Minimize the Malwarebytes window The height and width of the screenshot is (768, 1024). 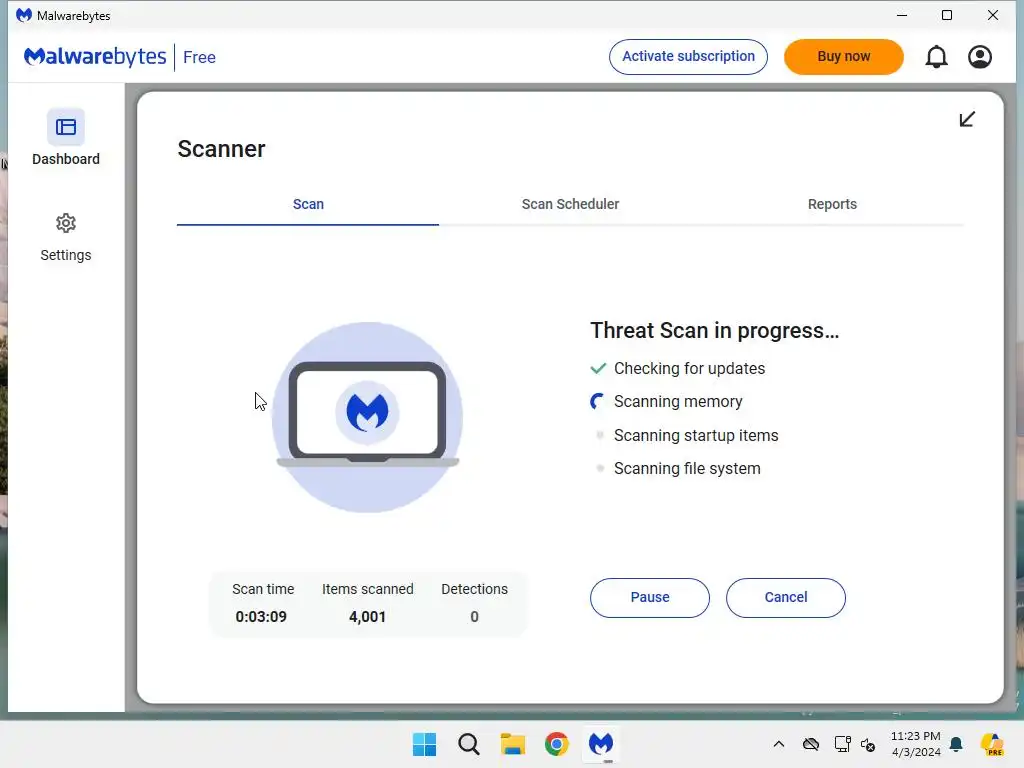coord(902,15)
